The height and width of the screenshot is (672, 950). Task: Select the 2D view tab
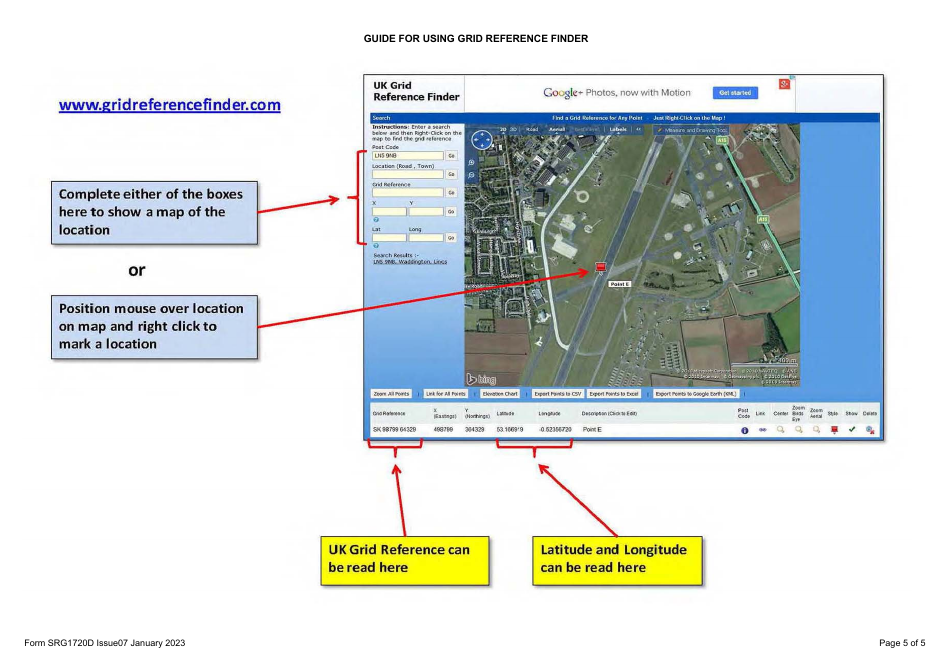[x=503, y=128]
